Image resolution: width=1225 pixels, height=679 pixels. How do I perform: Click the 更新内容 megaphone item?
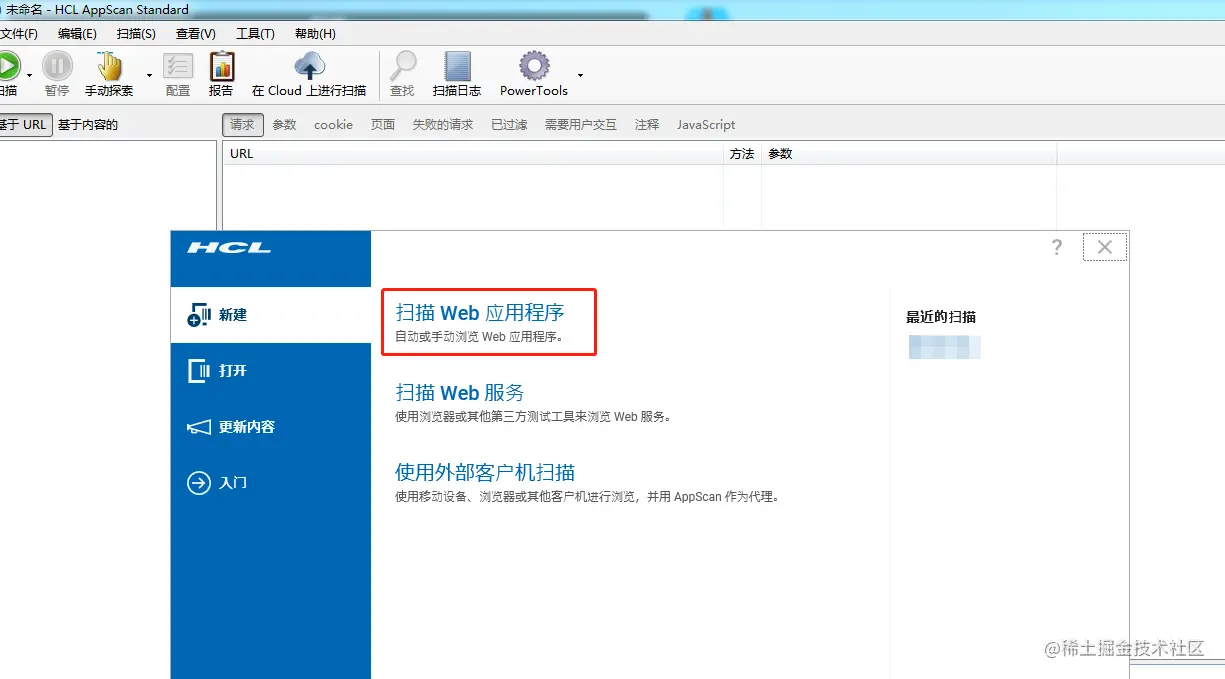coord(271,427)
